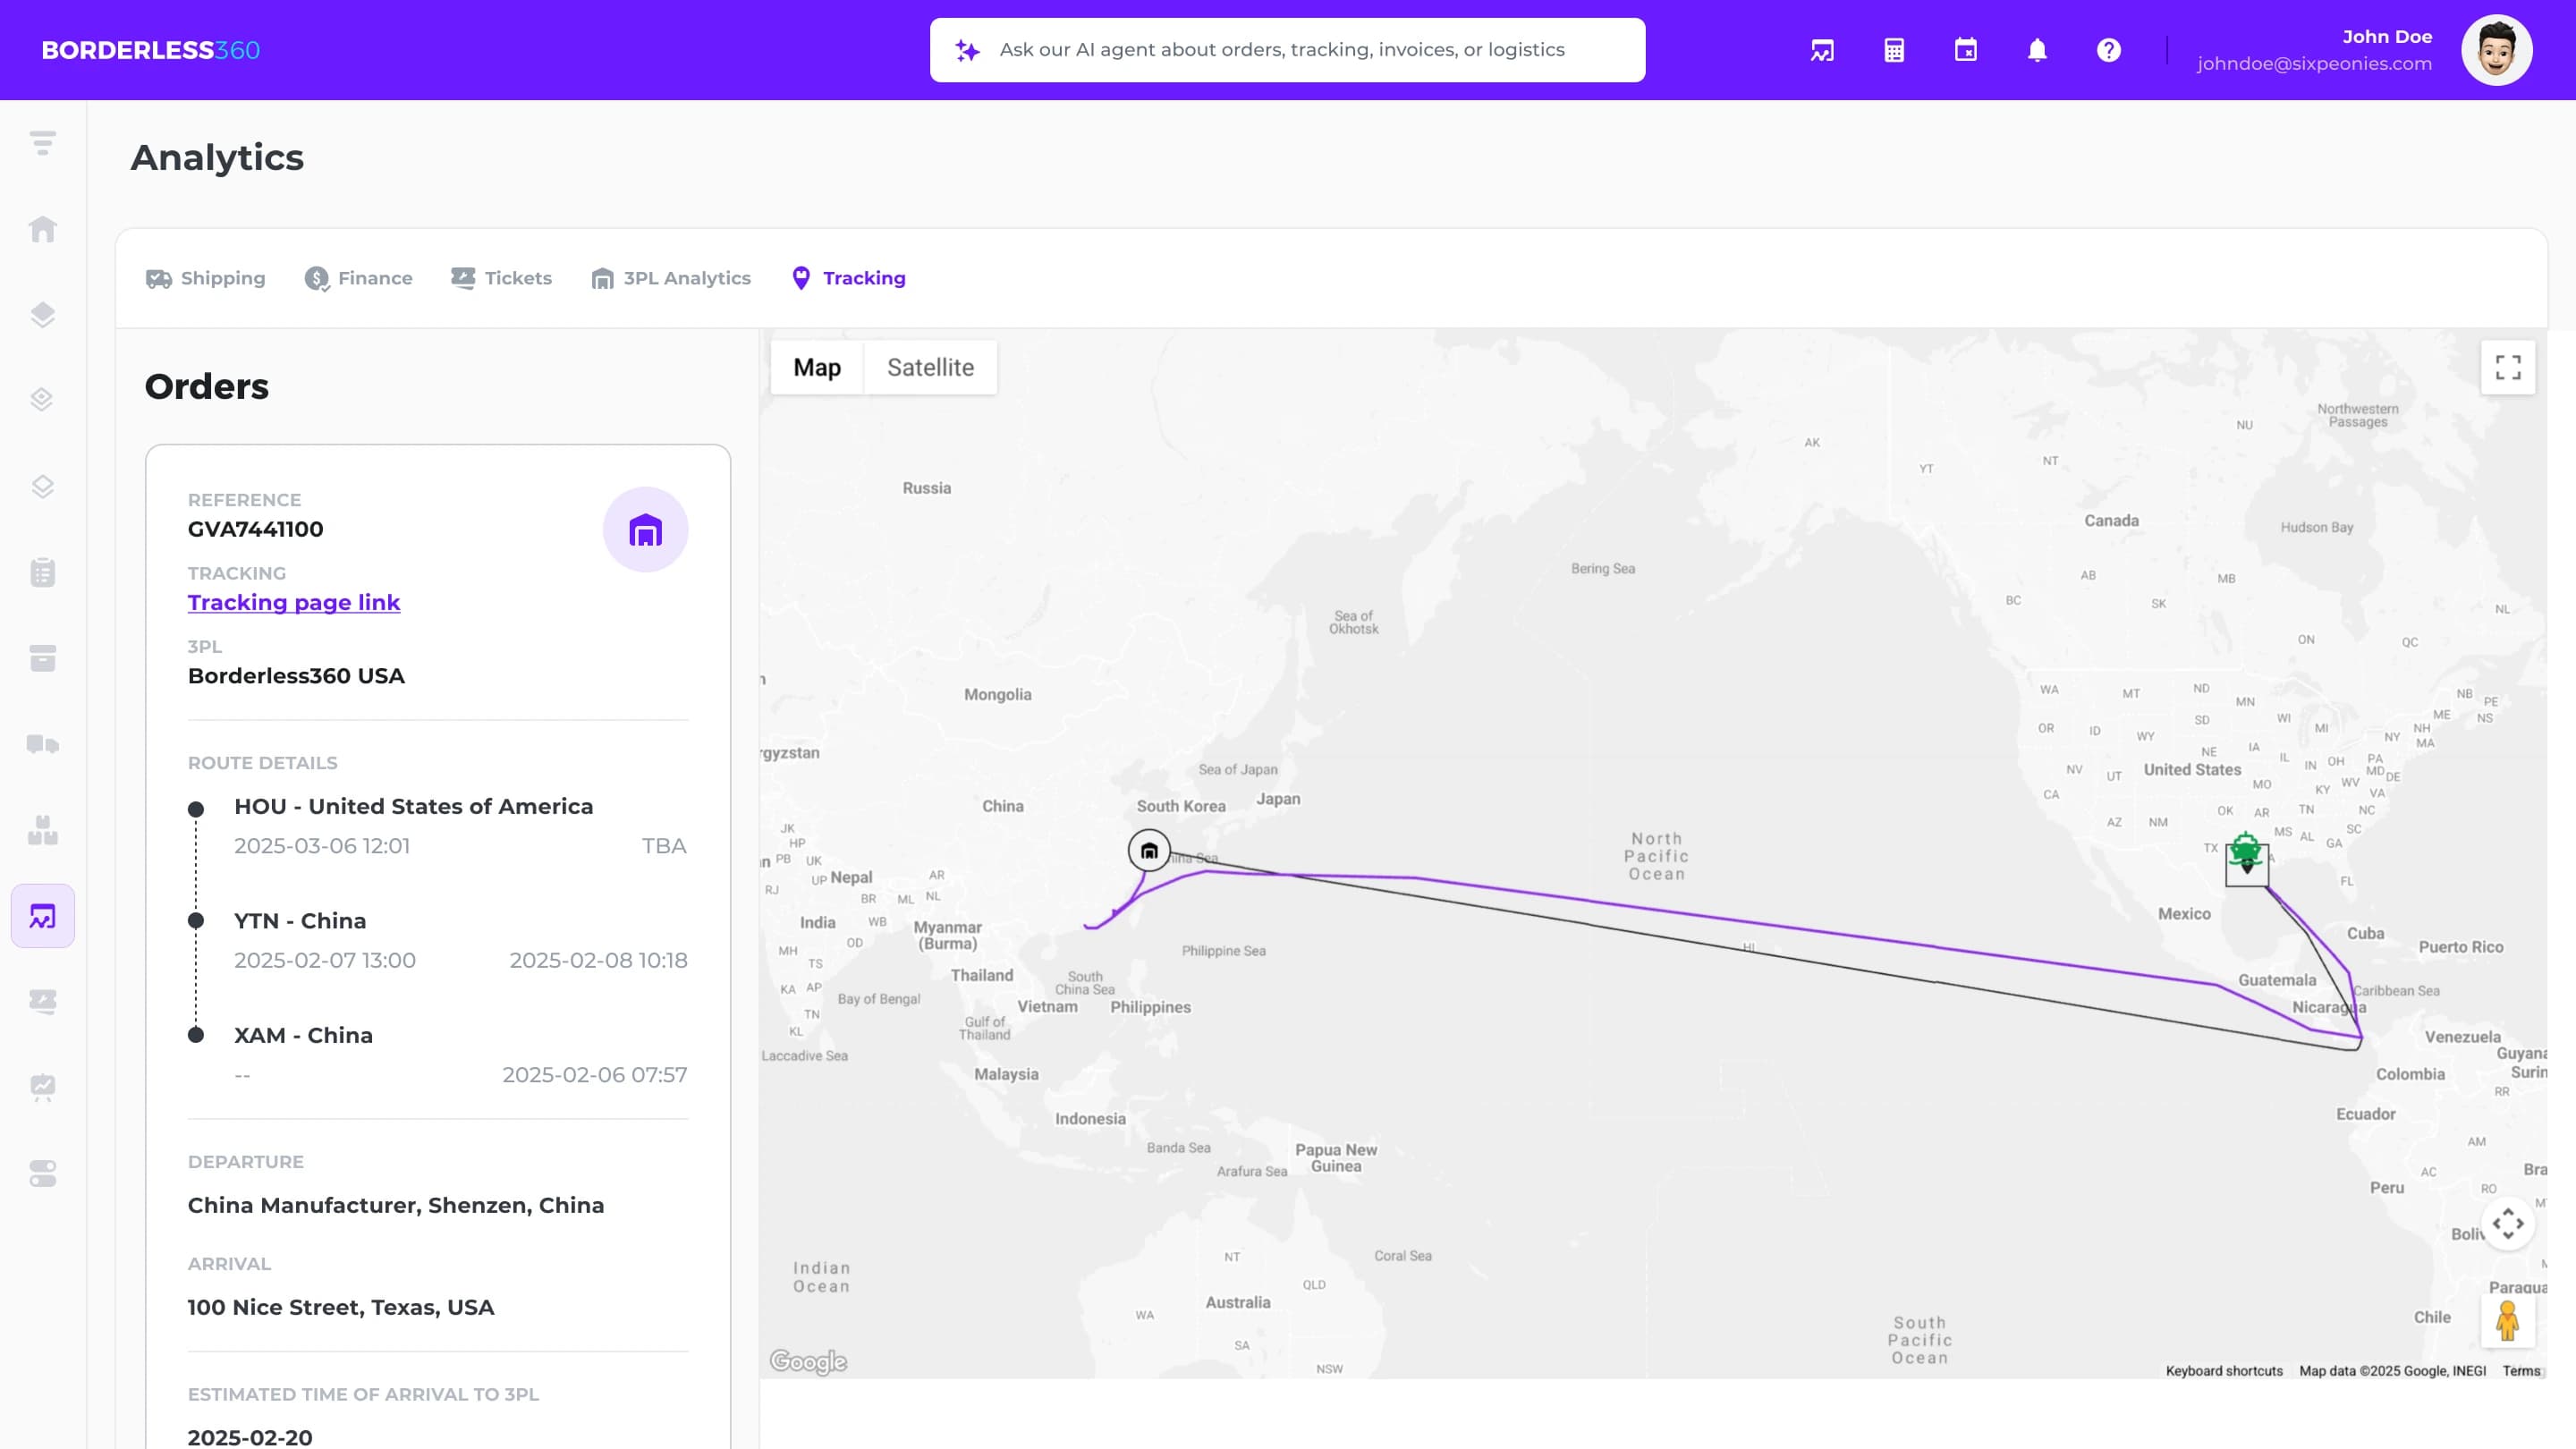Click the 2025-03-06 12:01 timestamp
This screenshot has height=1449, width=2576.
(x=322, y=846)
